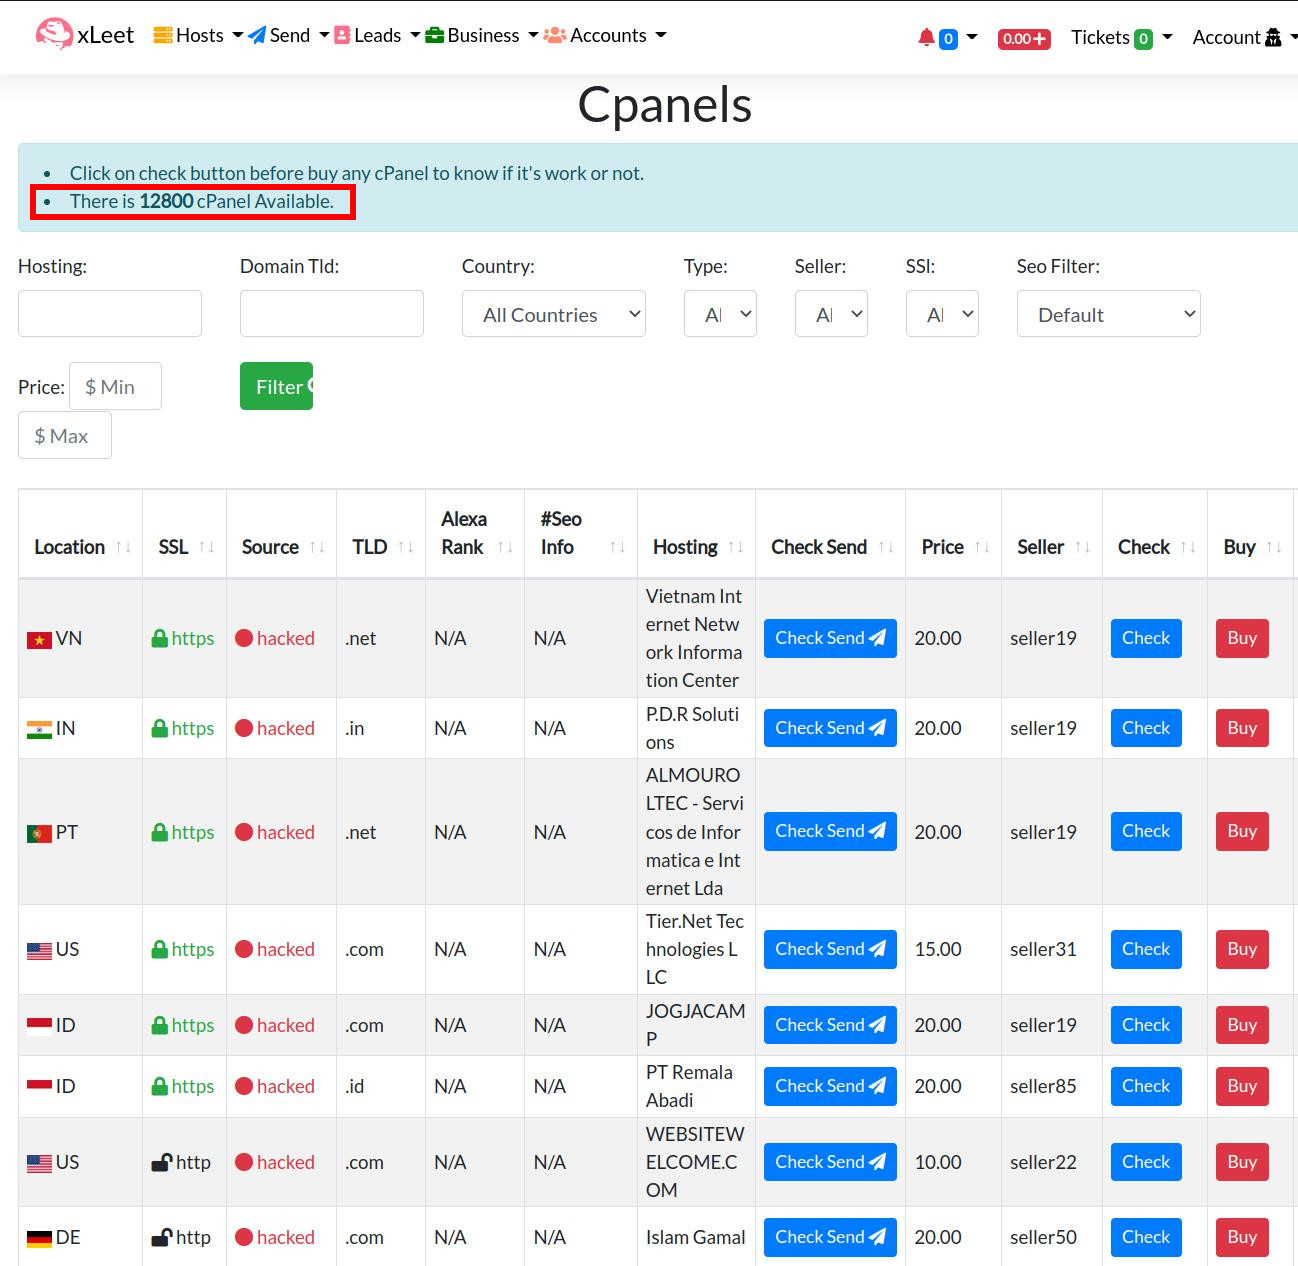This screenshot has width=1298, height=1266.
Task: Click the $ Min price field
Action: (x=115, y=386)
